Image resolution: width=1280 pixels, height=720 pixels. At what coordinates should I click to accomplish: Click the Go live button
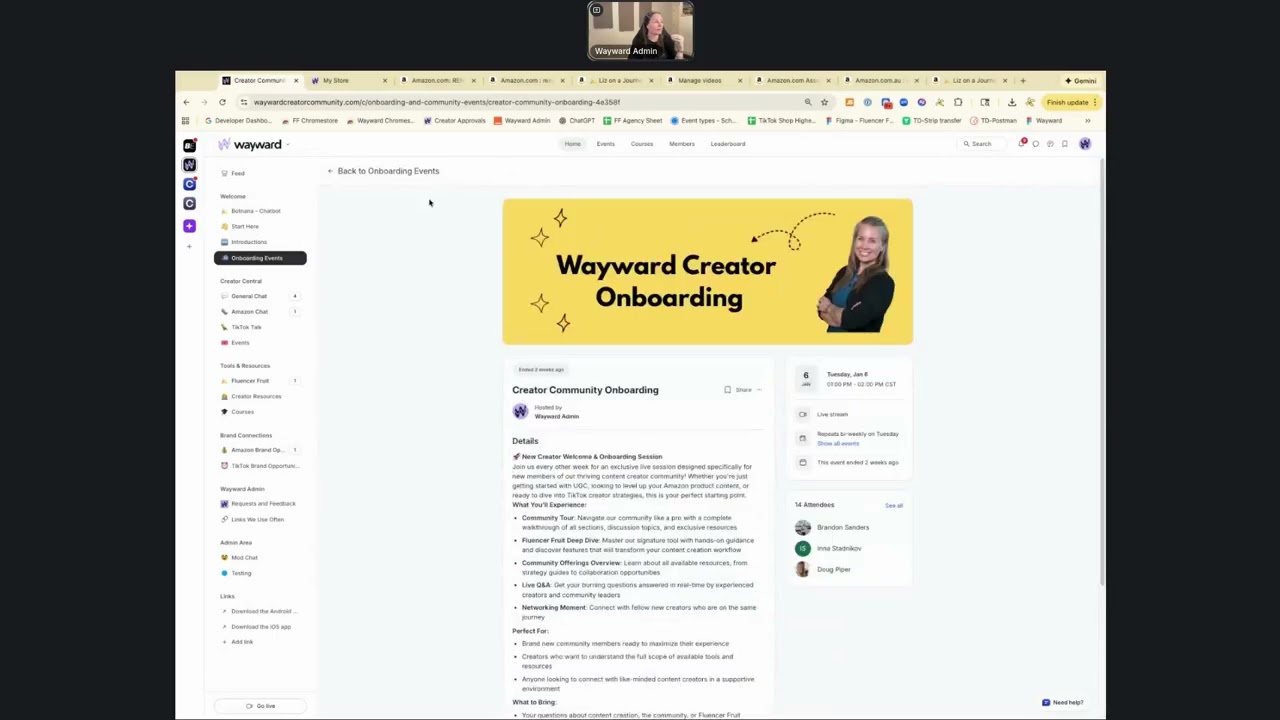(260, 706)
